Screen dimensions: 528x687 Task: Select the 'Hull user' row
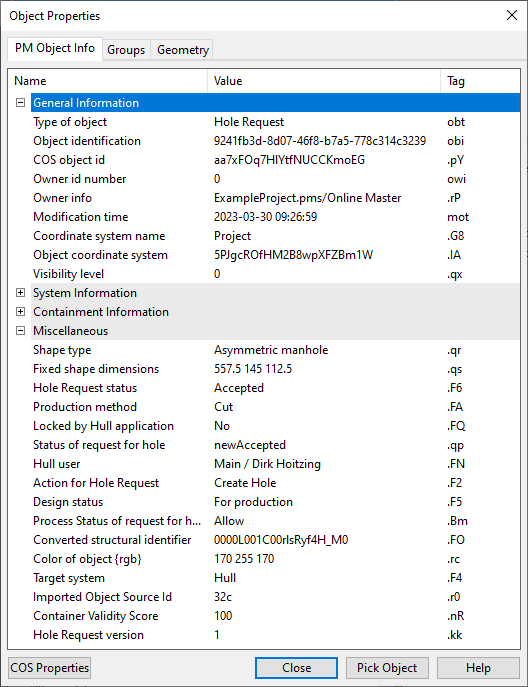point(275,464)
